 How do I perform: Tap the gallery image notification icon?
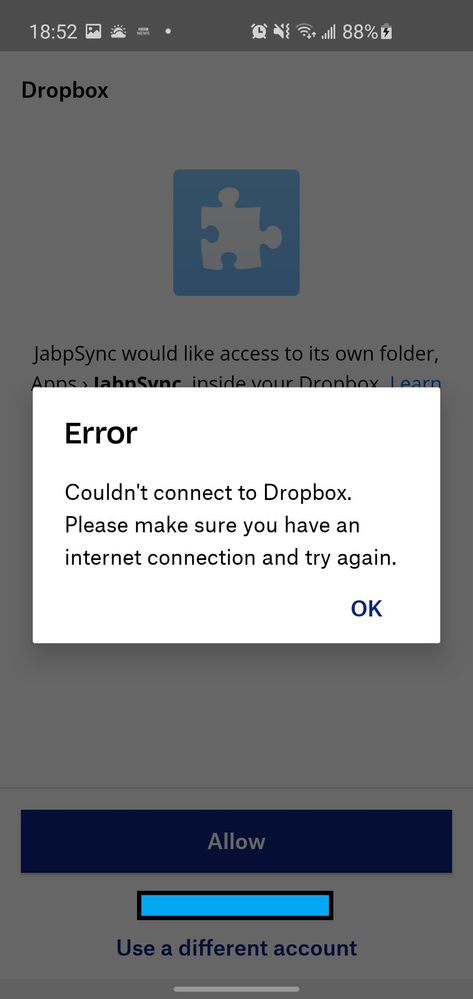tap(93, 31)
